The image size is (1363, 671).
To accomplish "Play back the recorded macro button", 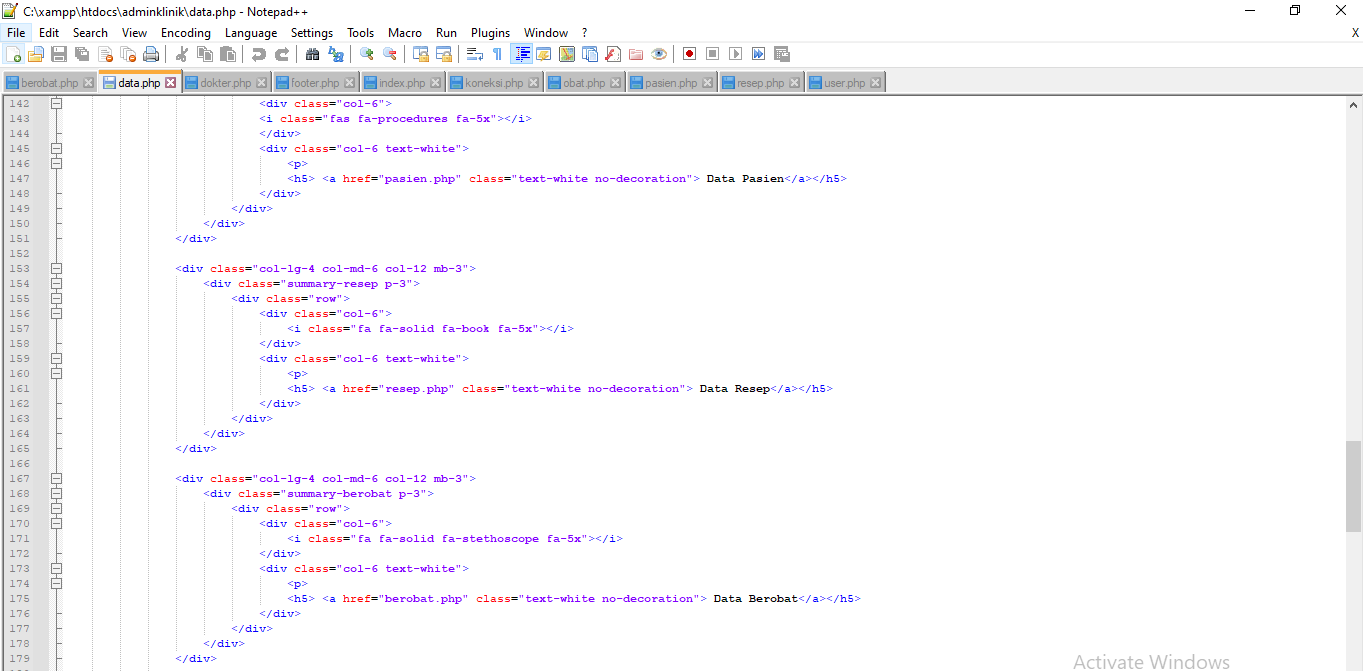I will click(735, 54).
